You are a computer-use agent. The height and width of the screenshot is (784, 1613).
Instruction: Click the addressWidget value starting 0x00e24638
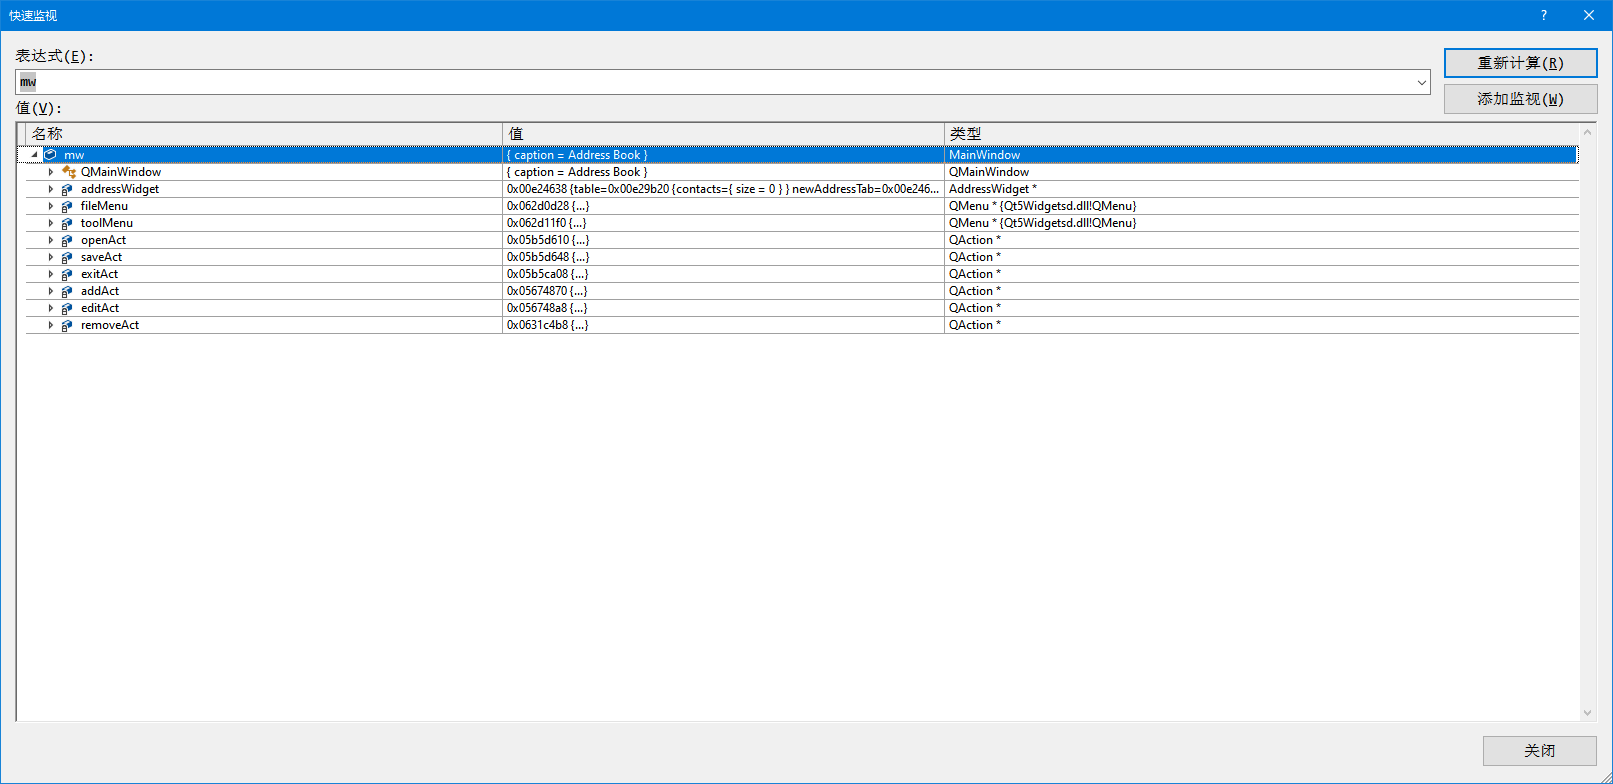(723, 189)
